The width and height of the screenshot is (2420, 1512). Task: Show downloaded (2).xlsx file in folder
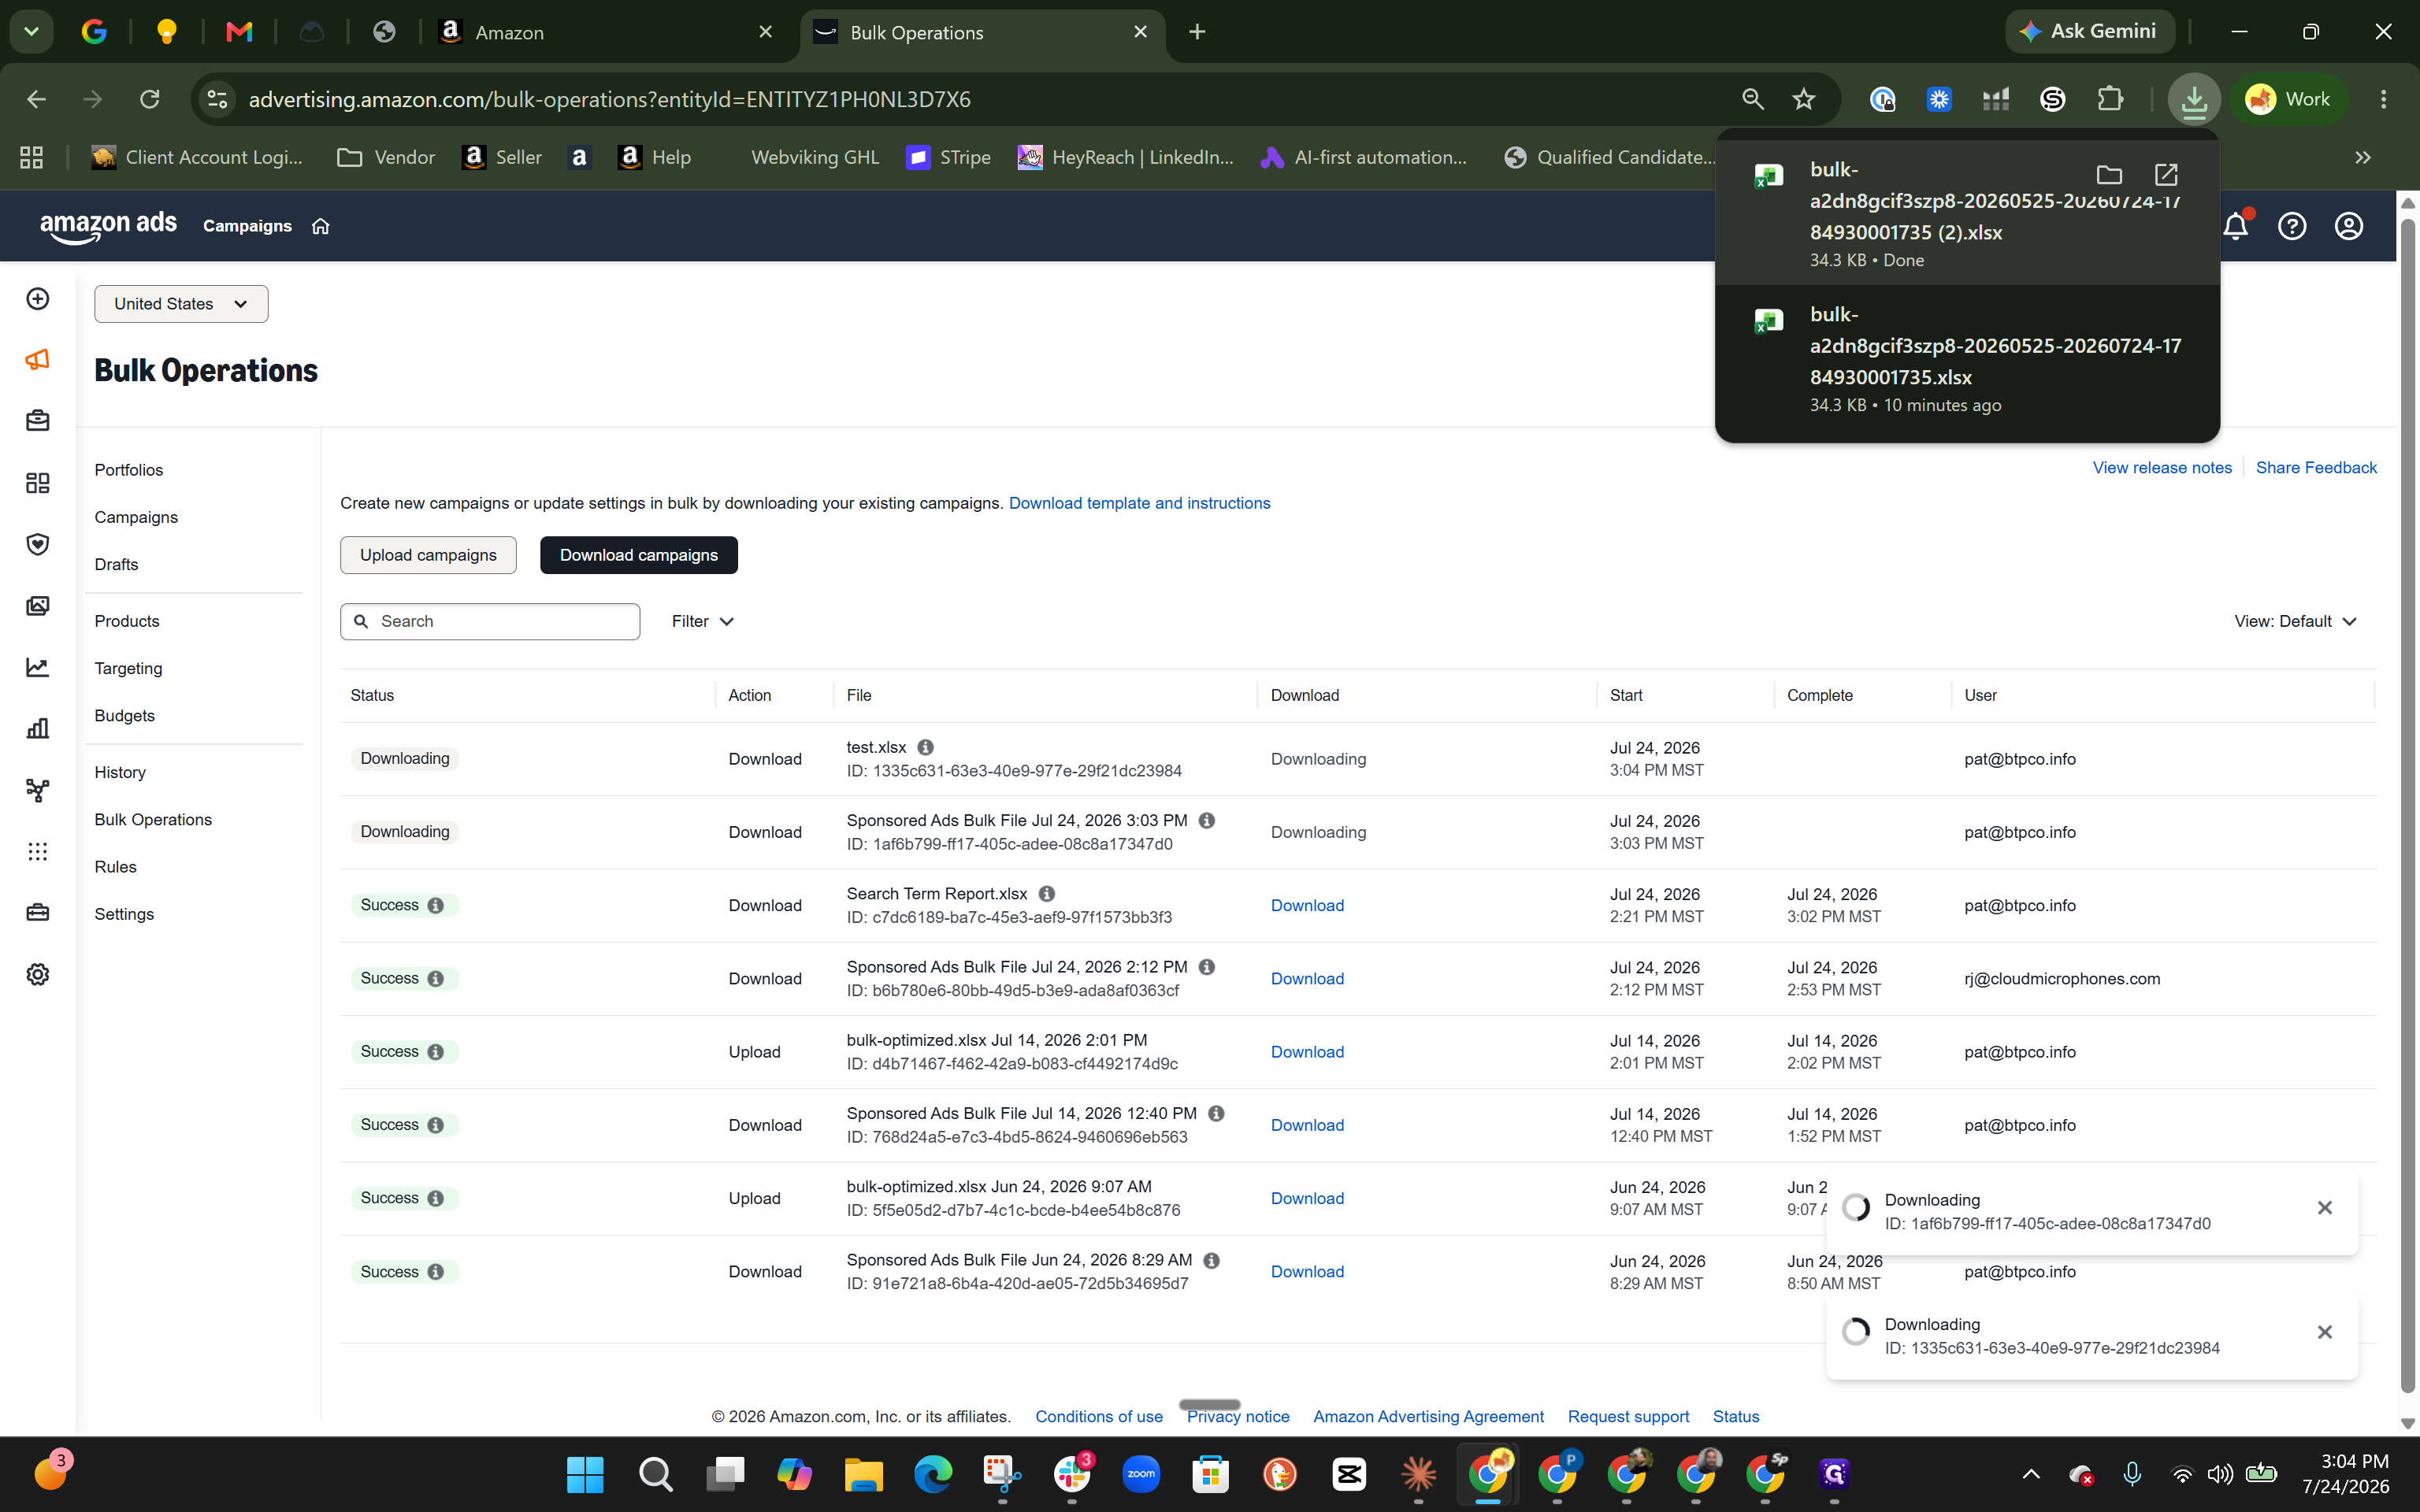2109,175
